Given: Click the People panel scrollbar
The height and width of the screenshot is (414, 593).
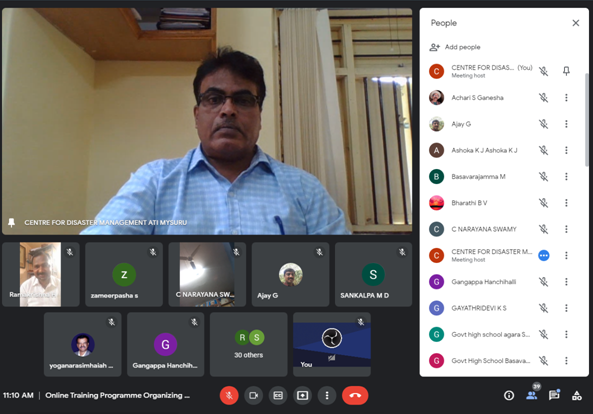Looking at the screenshot, I should coord(586,119).
